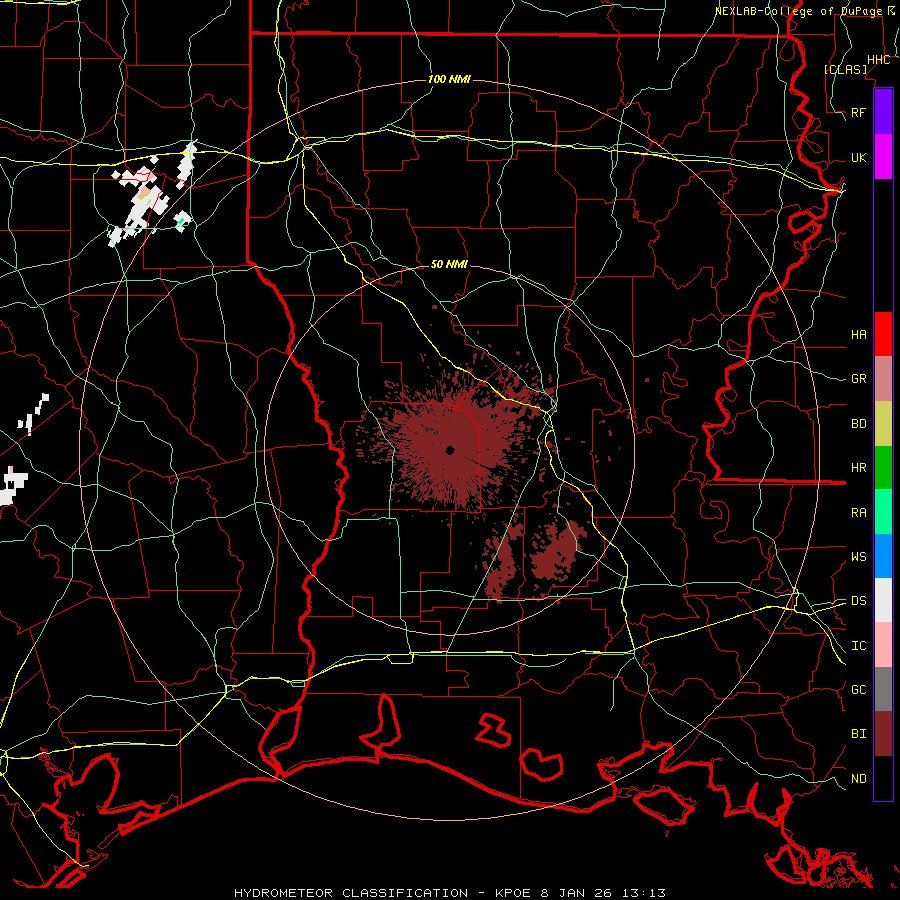Click the green HR legend swatch
The height and width of the screenshot is (900, 900).
tap(883, 468)
